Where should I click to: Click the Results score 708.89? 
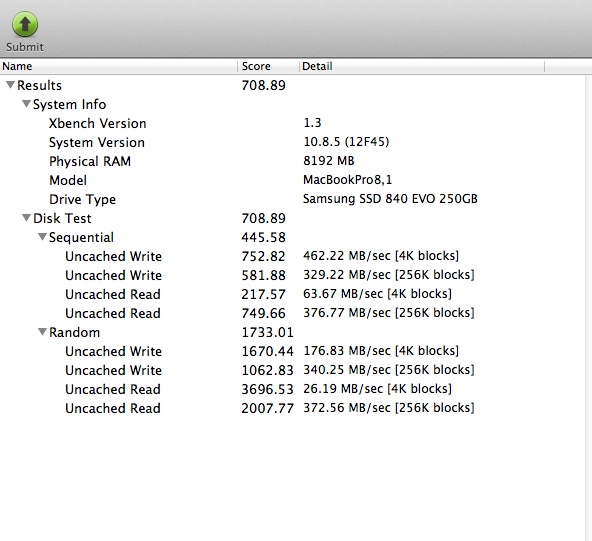point(264,85)
